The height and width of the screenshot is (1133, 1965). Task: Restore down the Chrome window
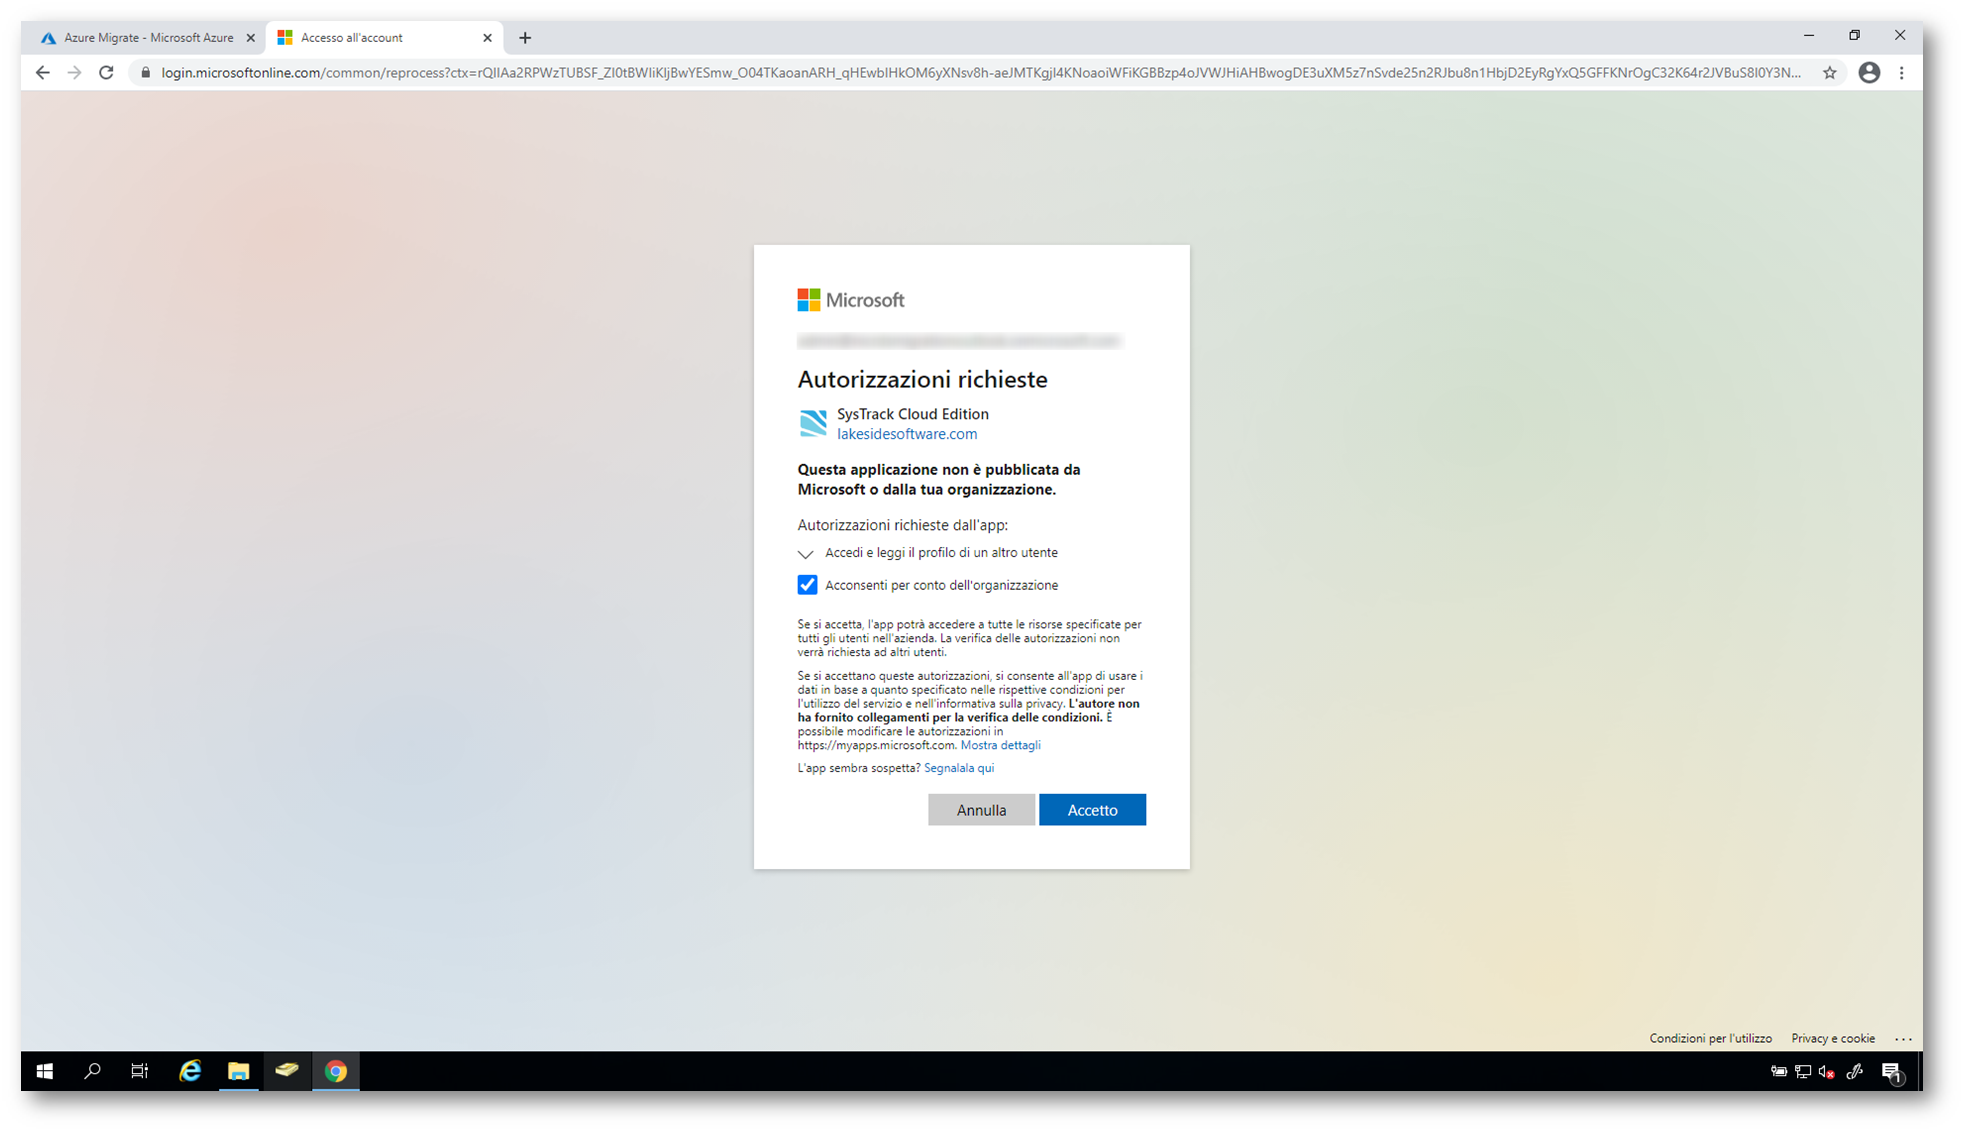1854,36
